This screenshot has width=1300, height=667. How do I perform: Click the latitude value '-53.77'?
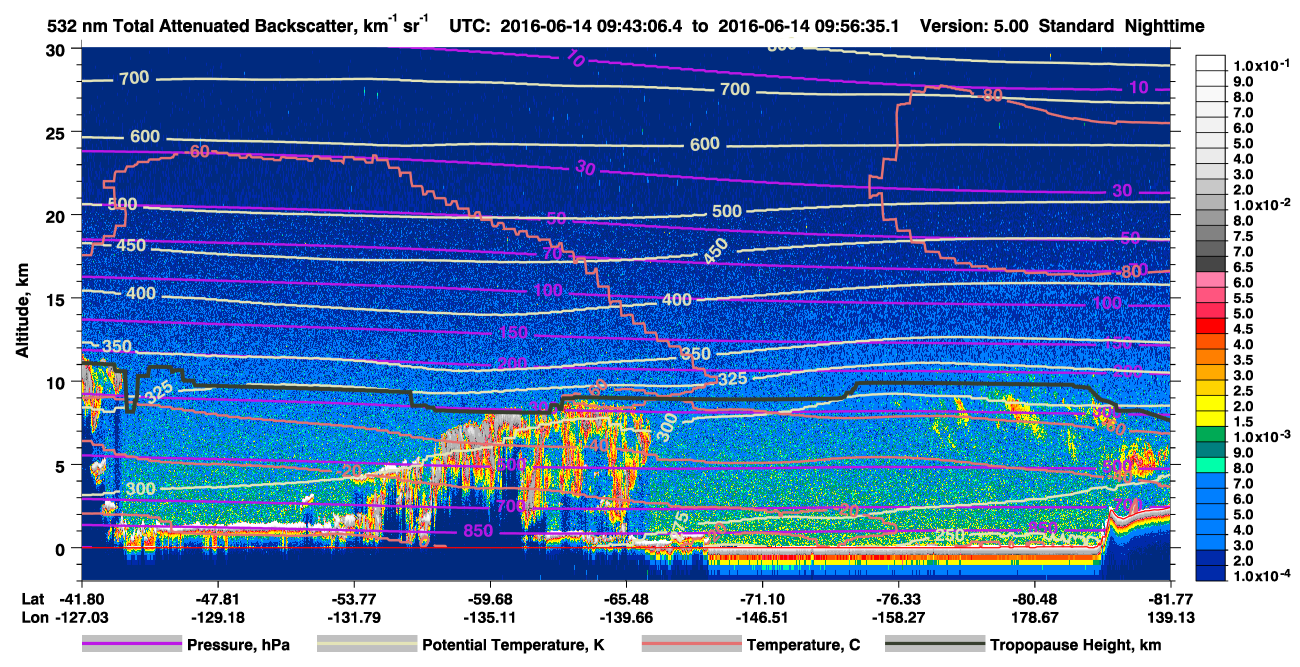(x=354, y=600)
